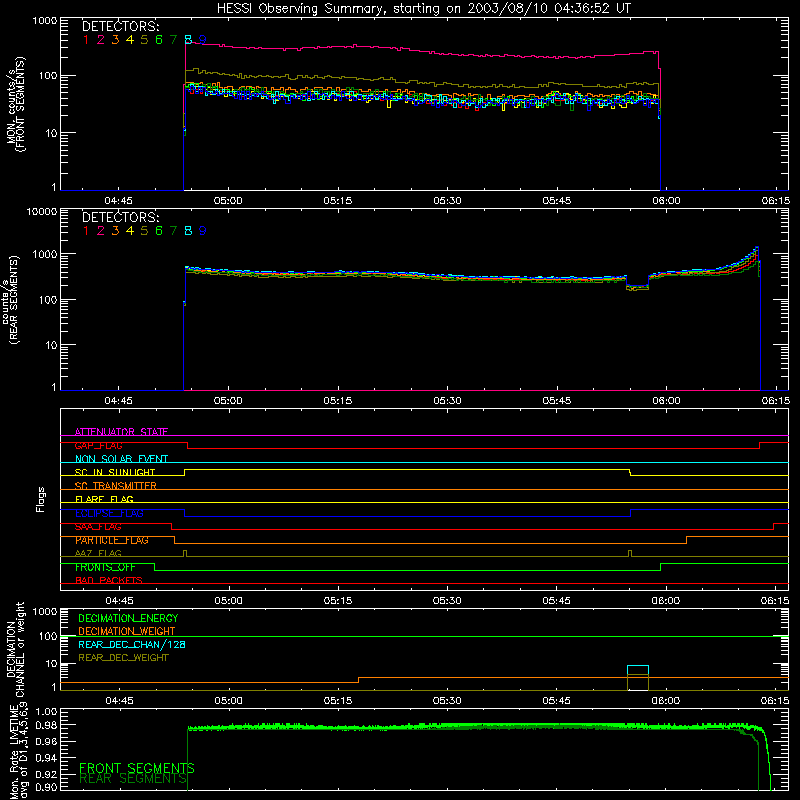Click green detector 6 in the rear segments legend
Viewport: 800px width, 800px height.
coord(159,231)
